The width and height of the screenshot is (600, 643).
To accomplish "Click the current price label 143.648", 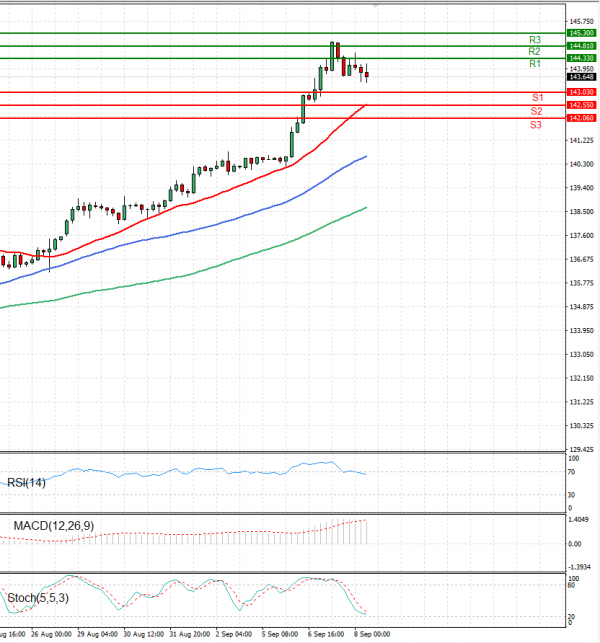I will (581, 77).
